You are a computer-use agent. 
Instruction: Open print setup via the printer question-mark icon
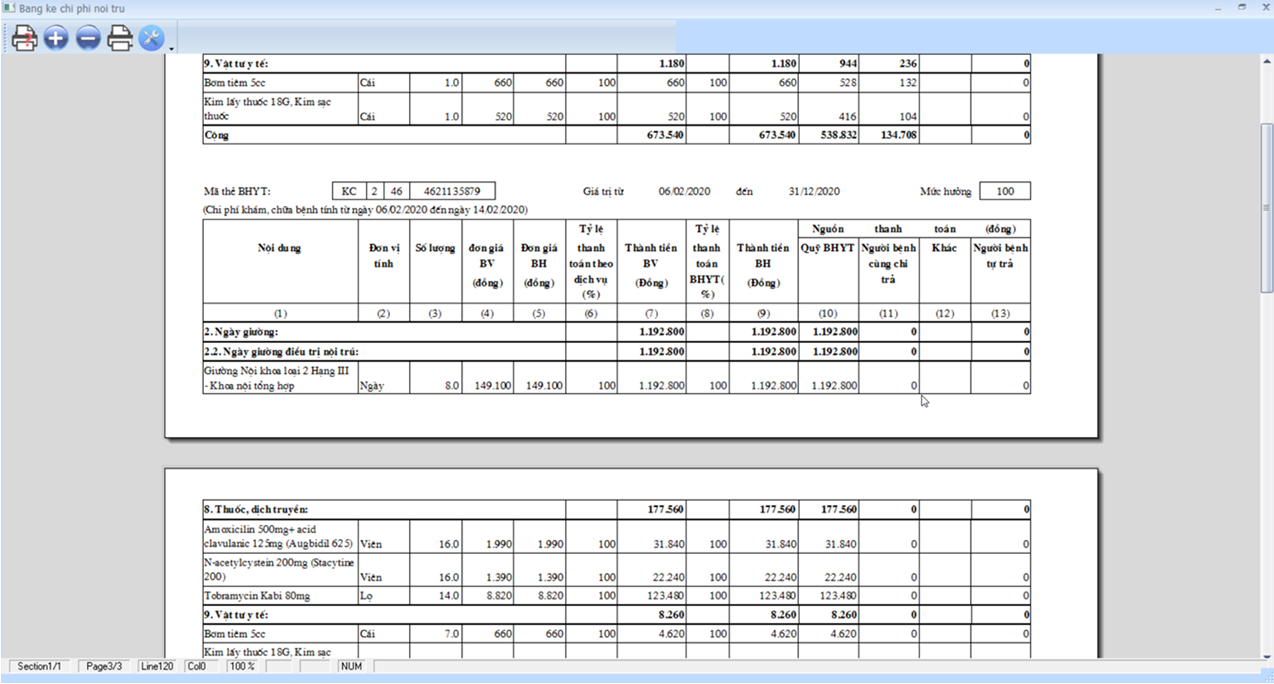[24, 38]
